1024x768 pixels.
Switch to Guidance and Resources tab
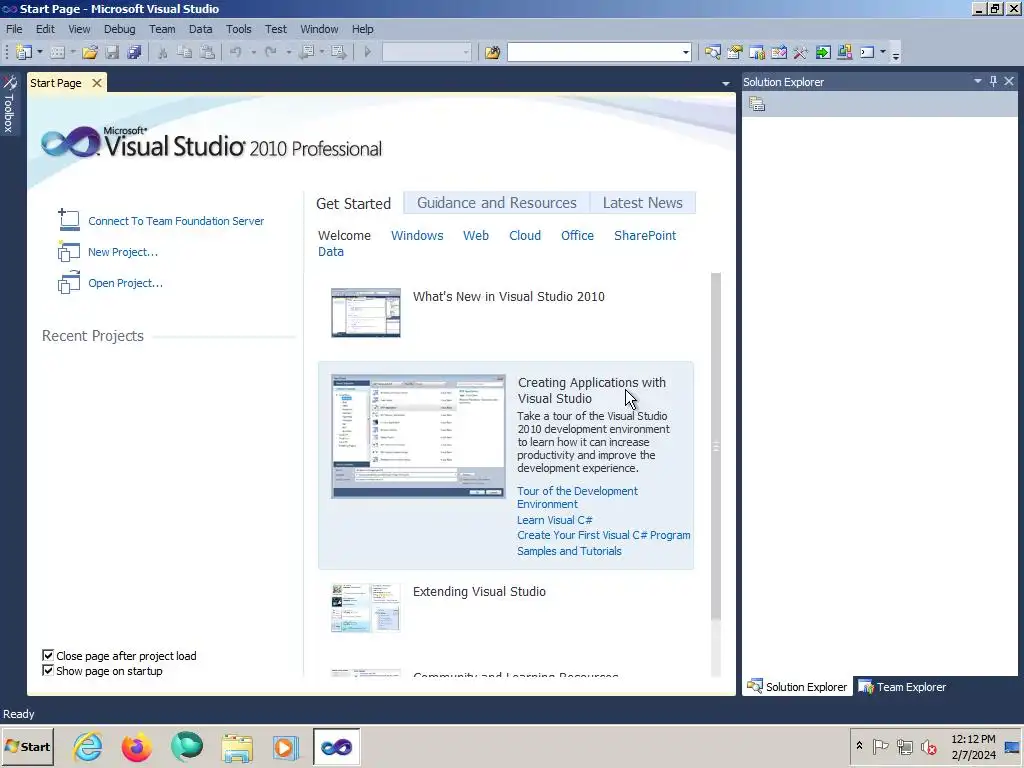(x=496, y=203)
